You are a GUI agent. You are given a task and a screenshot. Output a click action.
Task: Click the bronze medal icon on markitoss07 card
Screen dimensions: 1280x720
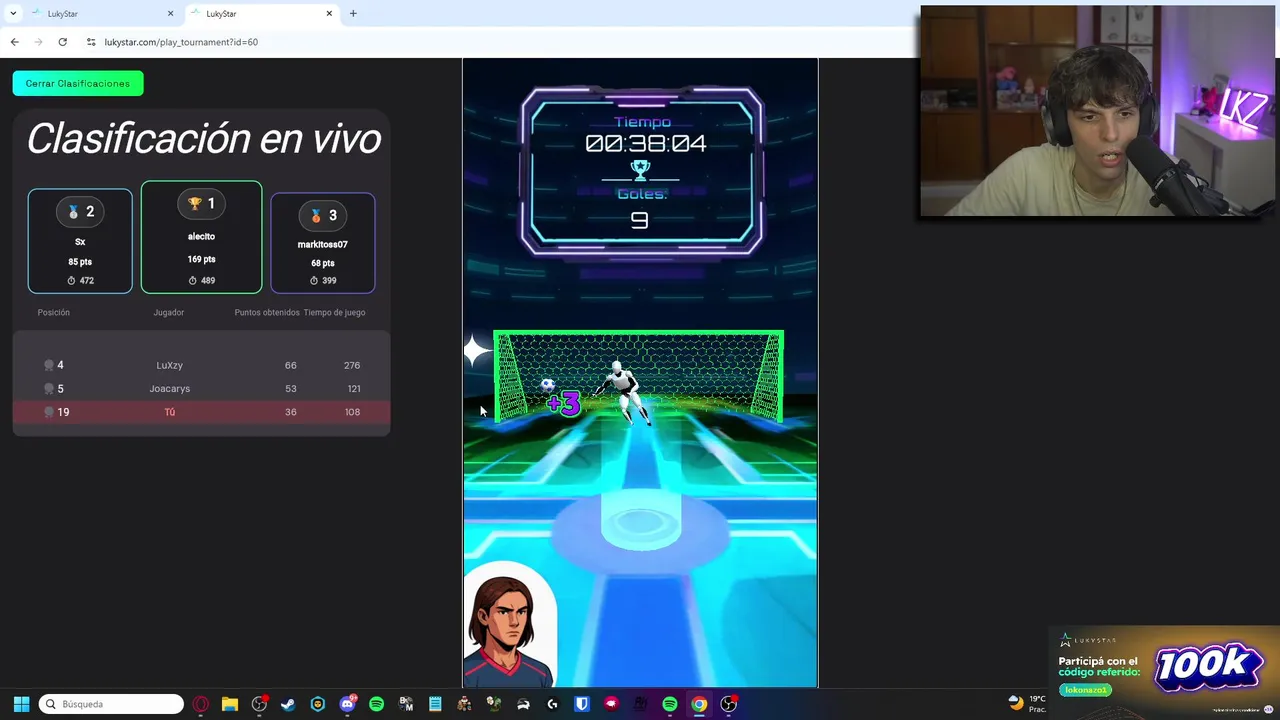coord(316,216)
